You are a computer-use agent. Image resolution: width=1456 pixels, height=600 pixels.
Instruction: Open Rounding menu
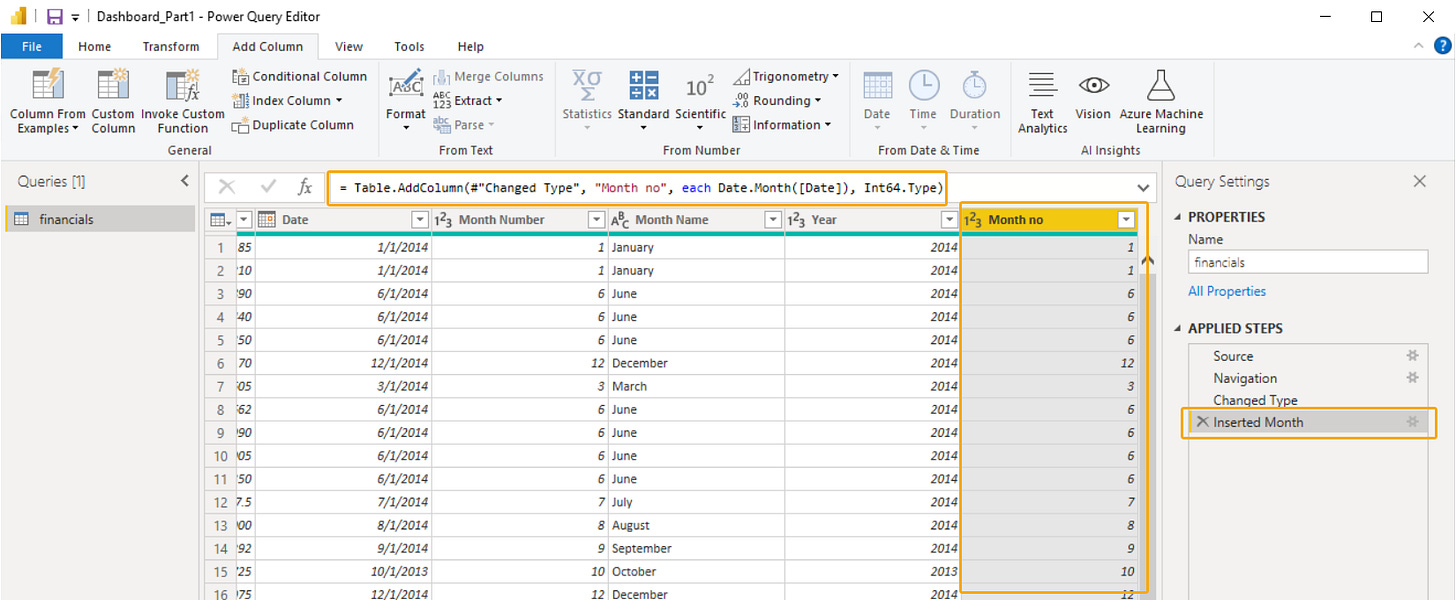[776, 100]
